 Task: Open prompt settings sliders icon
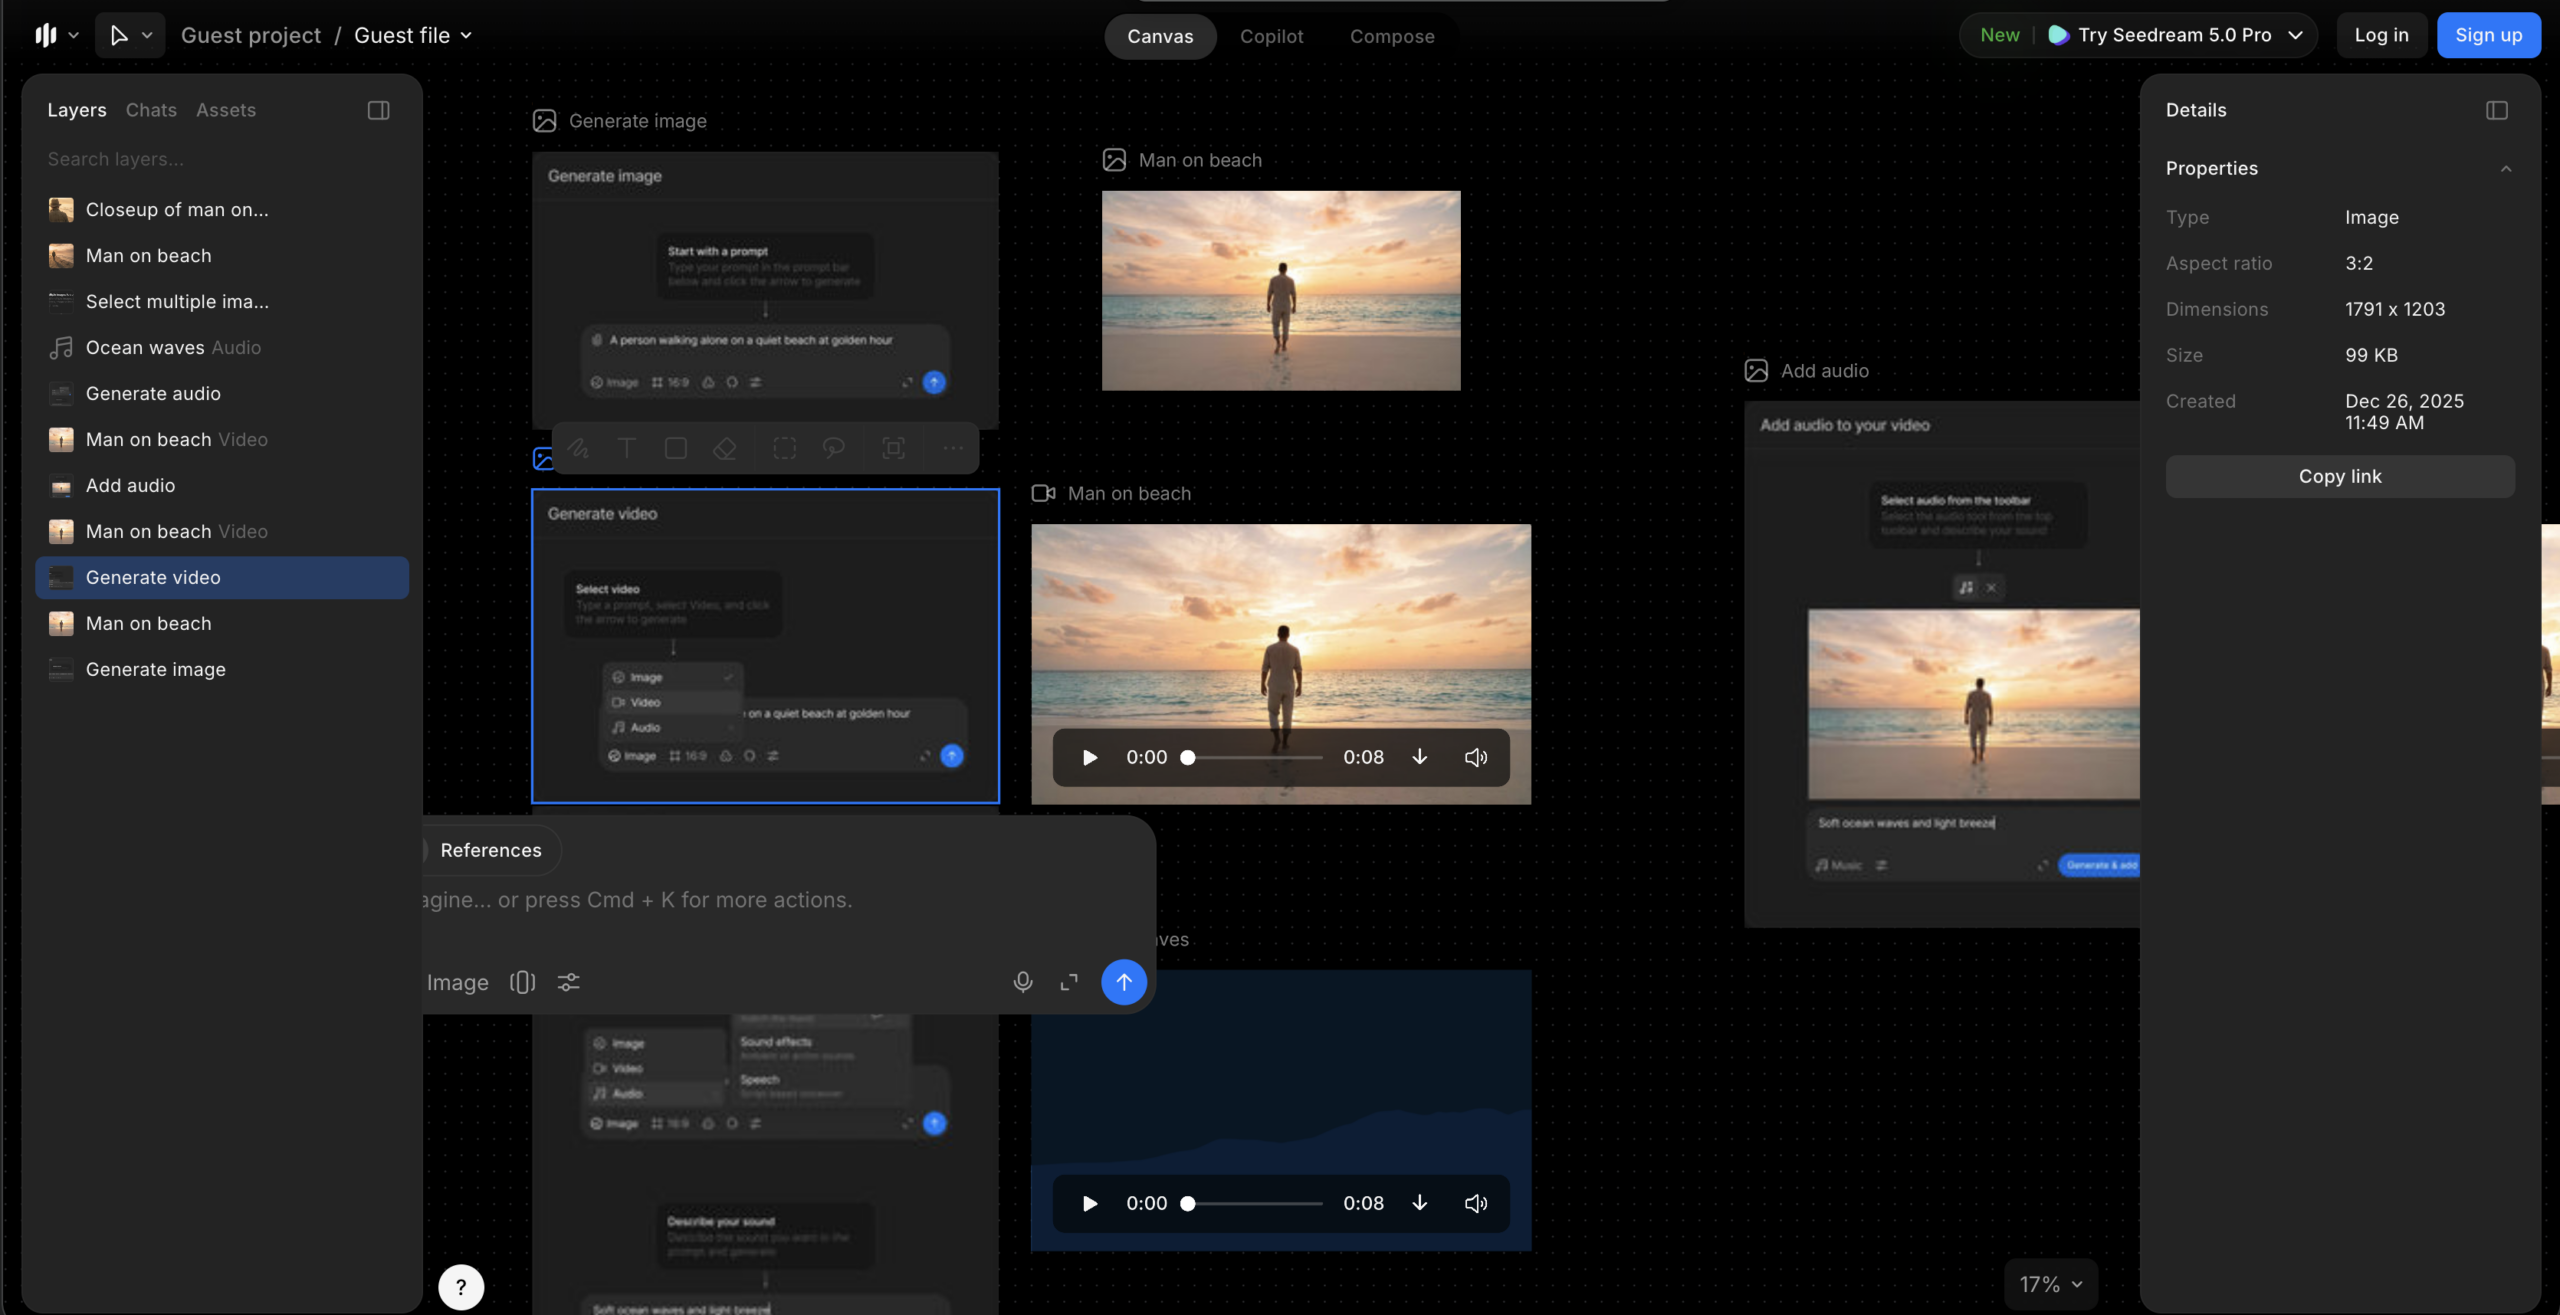[568, 982]
